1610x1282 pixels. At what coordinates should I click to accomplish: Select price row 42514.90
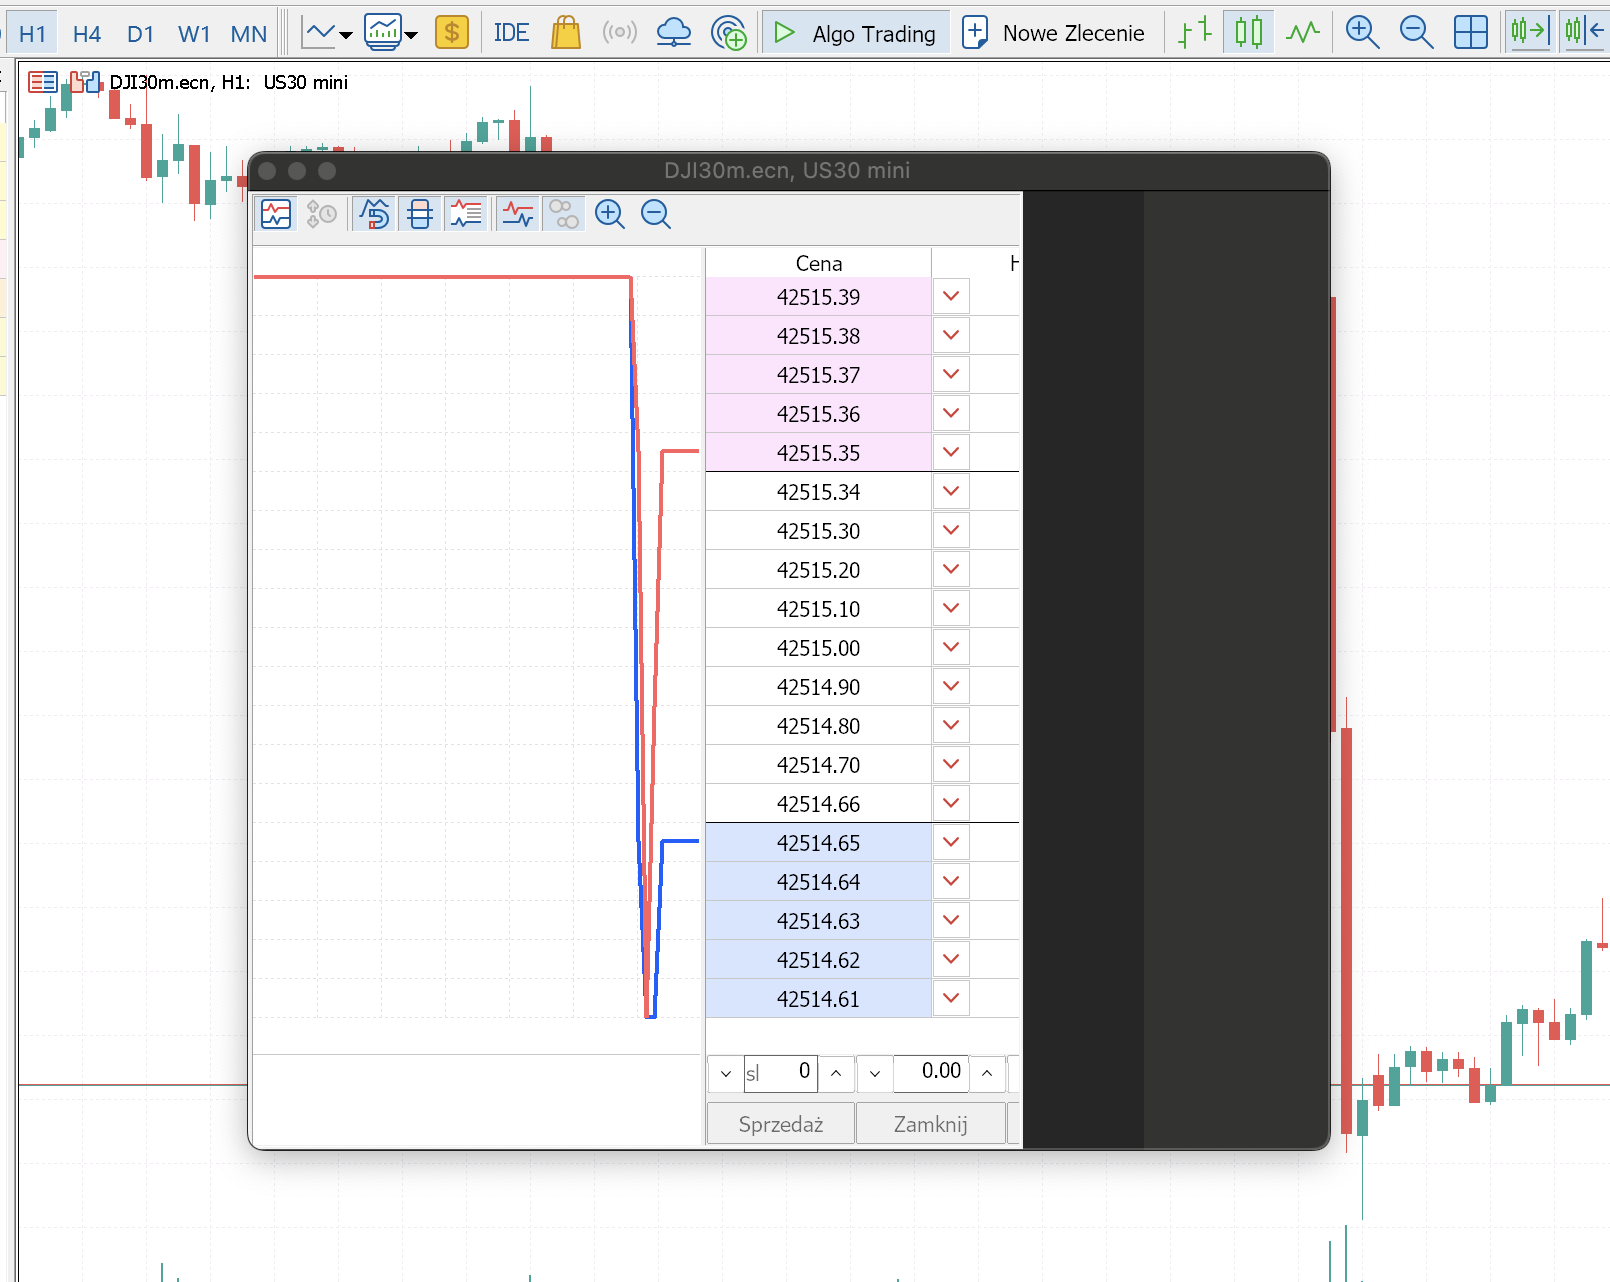coord(818,687)
